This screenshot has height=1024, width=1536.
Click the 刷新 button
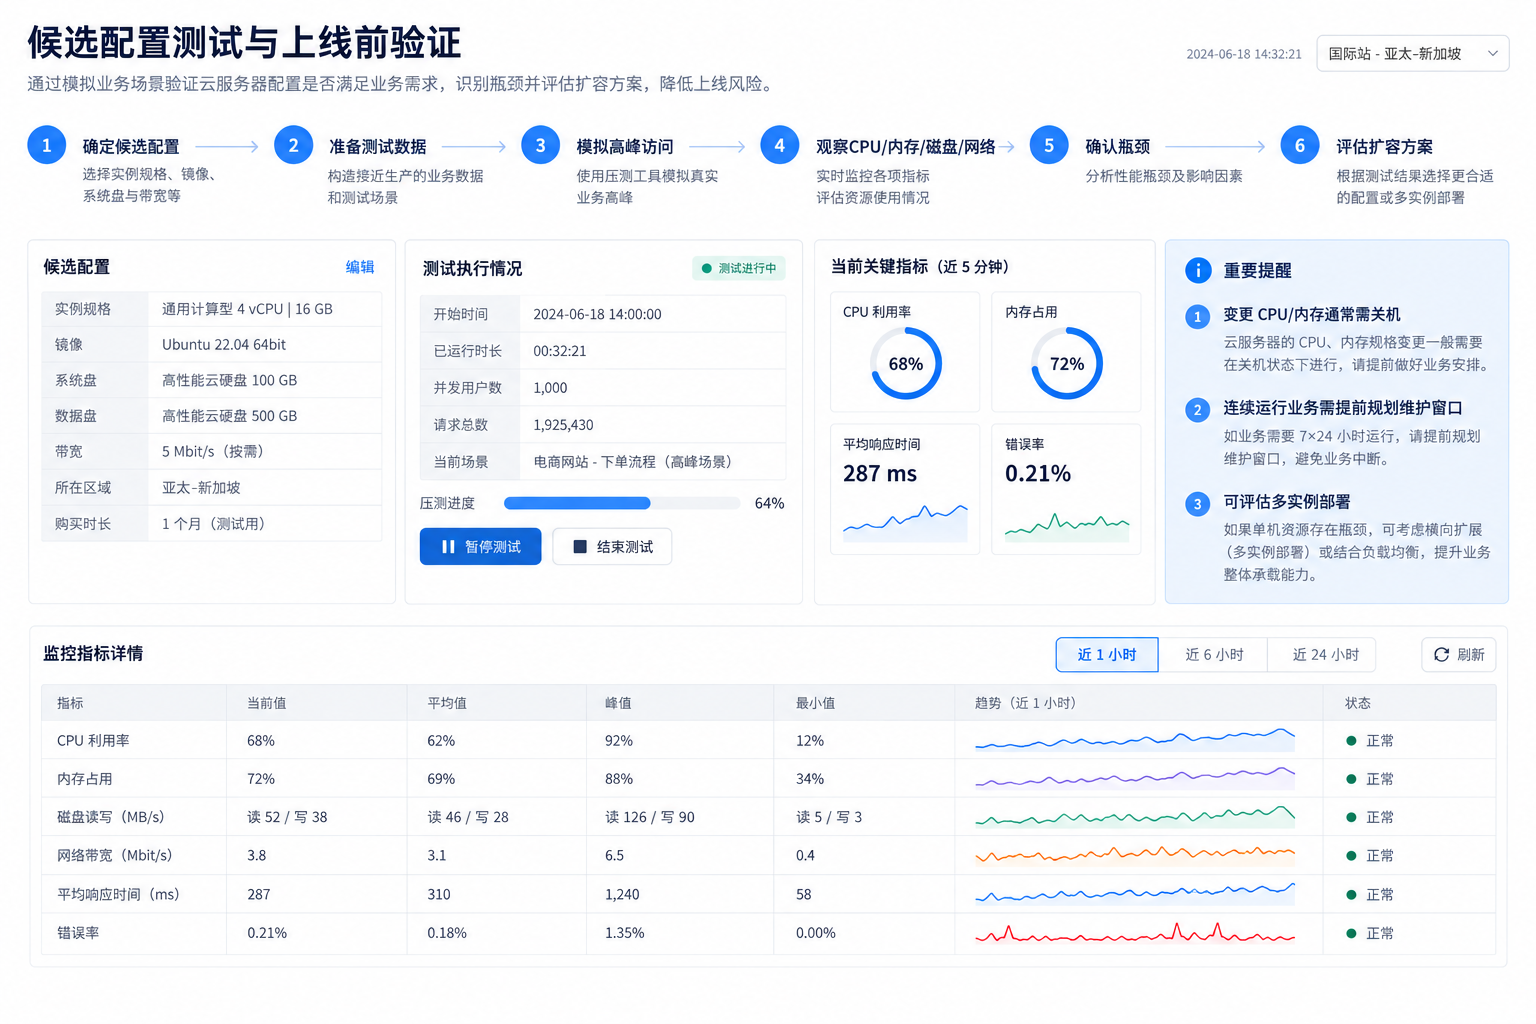click(x=1458, y=654)
